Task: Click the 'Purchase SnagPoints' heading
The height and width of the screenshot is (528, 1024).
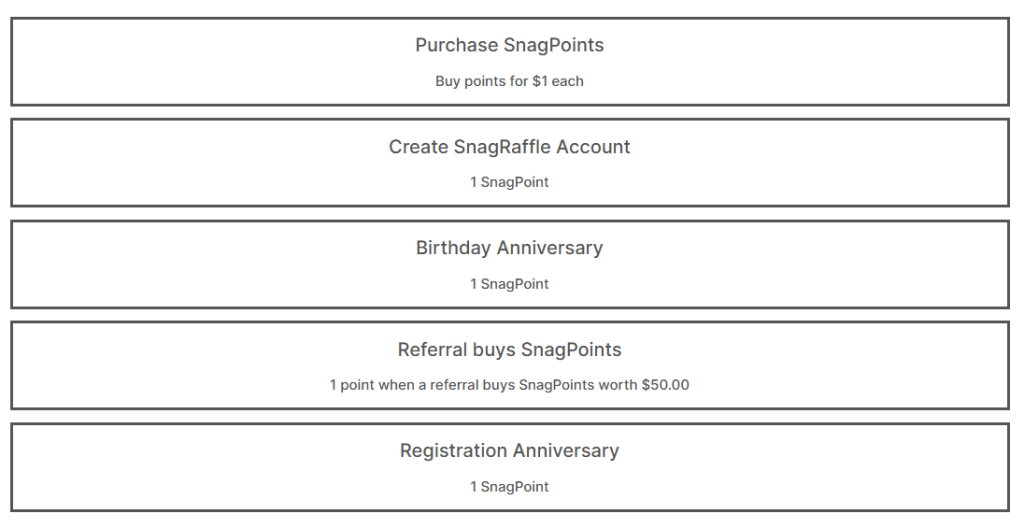Action: 509,45
